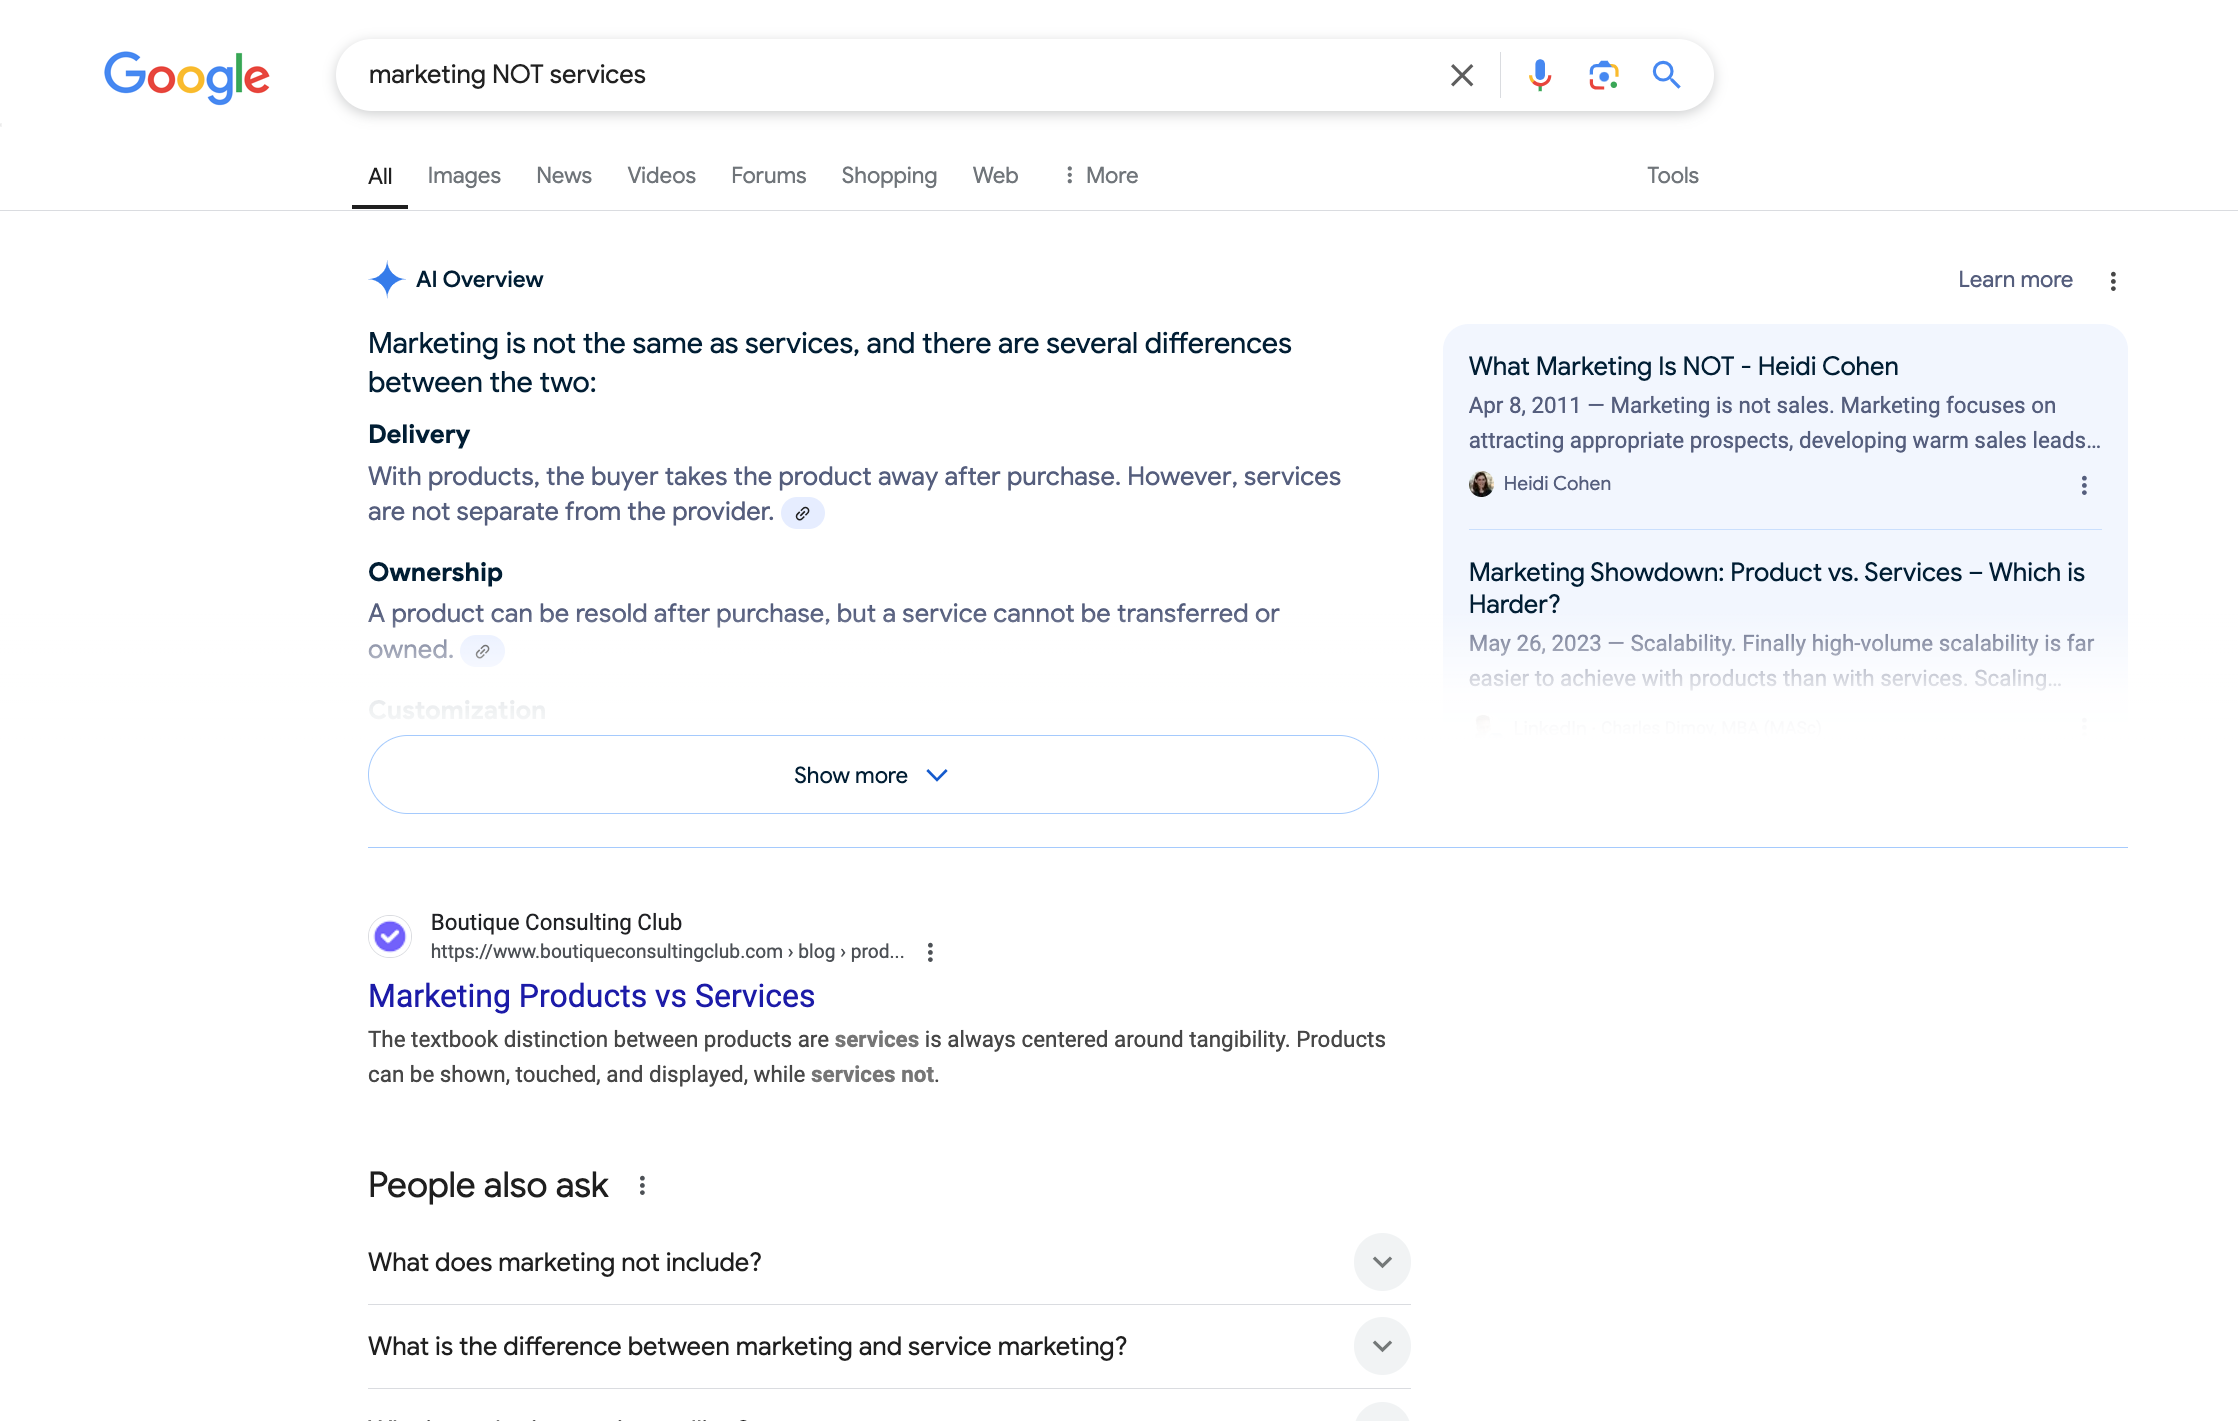This screenshot has width=2238, height=1421.
Task: Open the More tabs menu
Action: [x=1100, y=176]
